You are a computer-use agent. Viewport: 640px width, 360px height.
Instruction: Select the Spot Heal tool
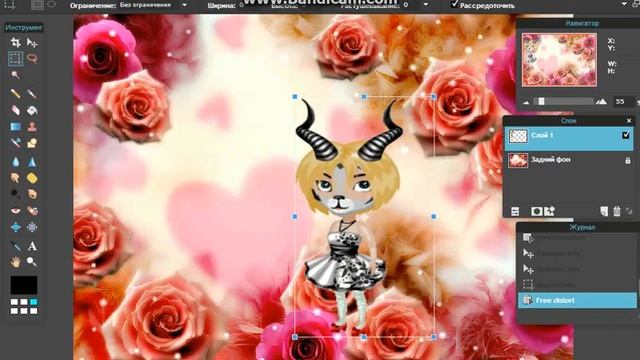pyautogui.click(x=32, y=211)
